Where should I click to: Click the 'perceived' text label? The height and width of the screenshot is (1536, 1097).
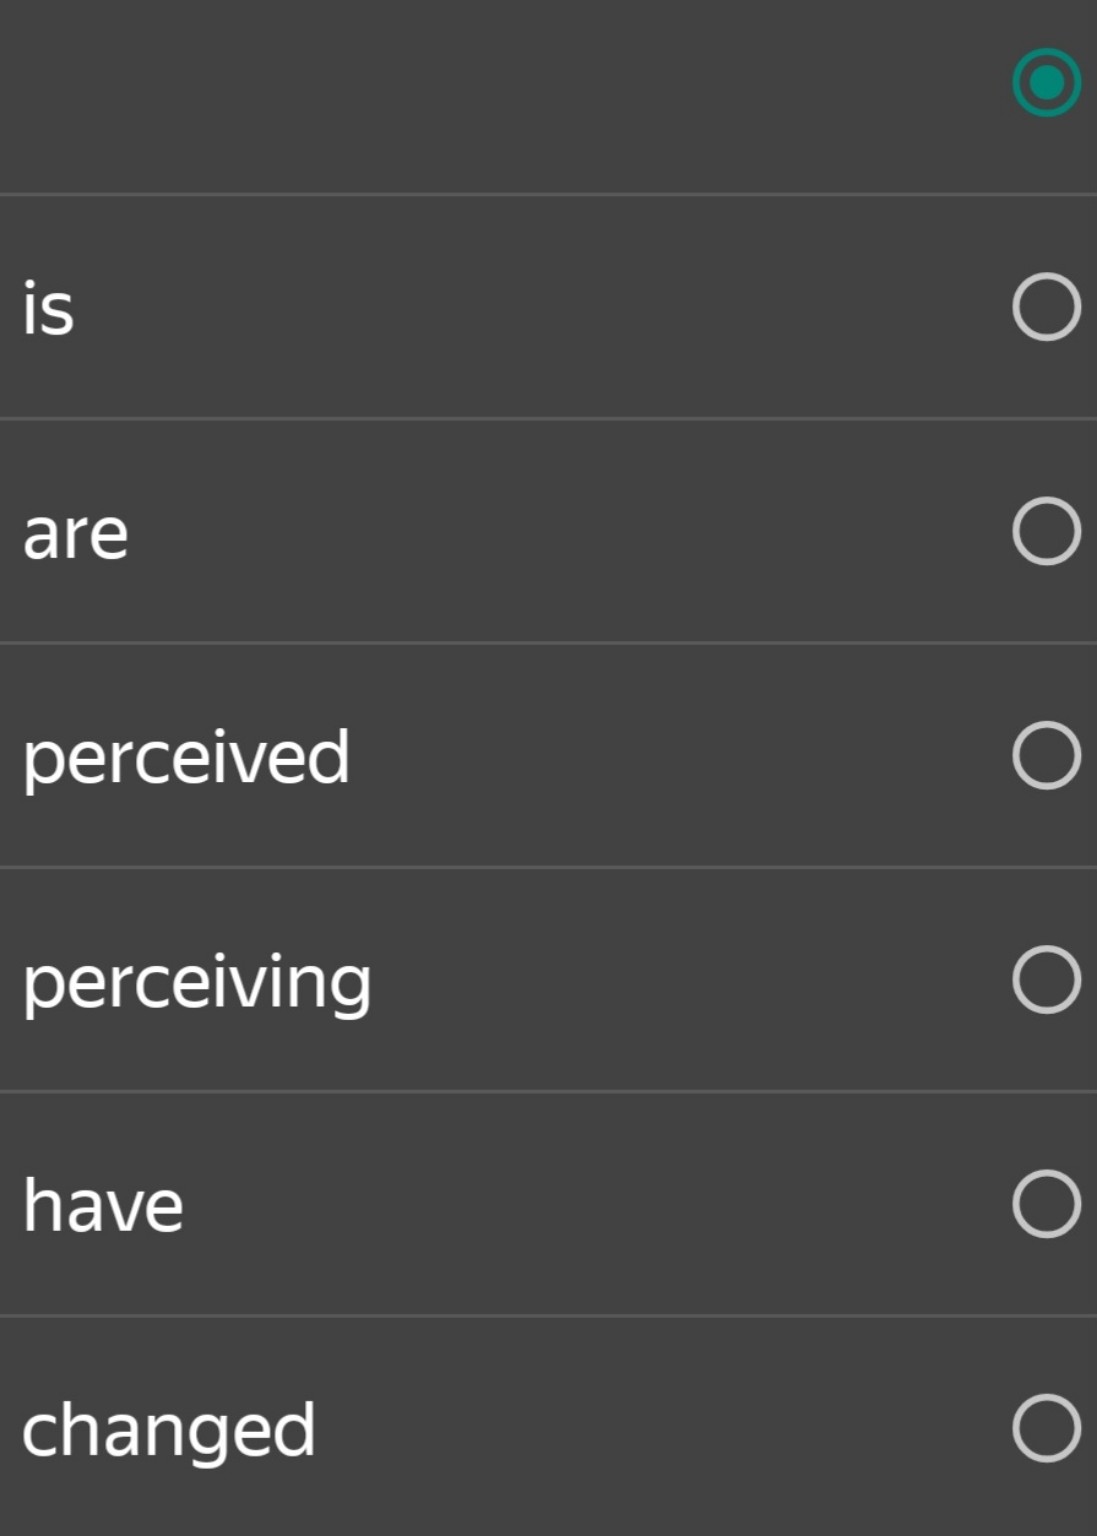click(186, 758)
